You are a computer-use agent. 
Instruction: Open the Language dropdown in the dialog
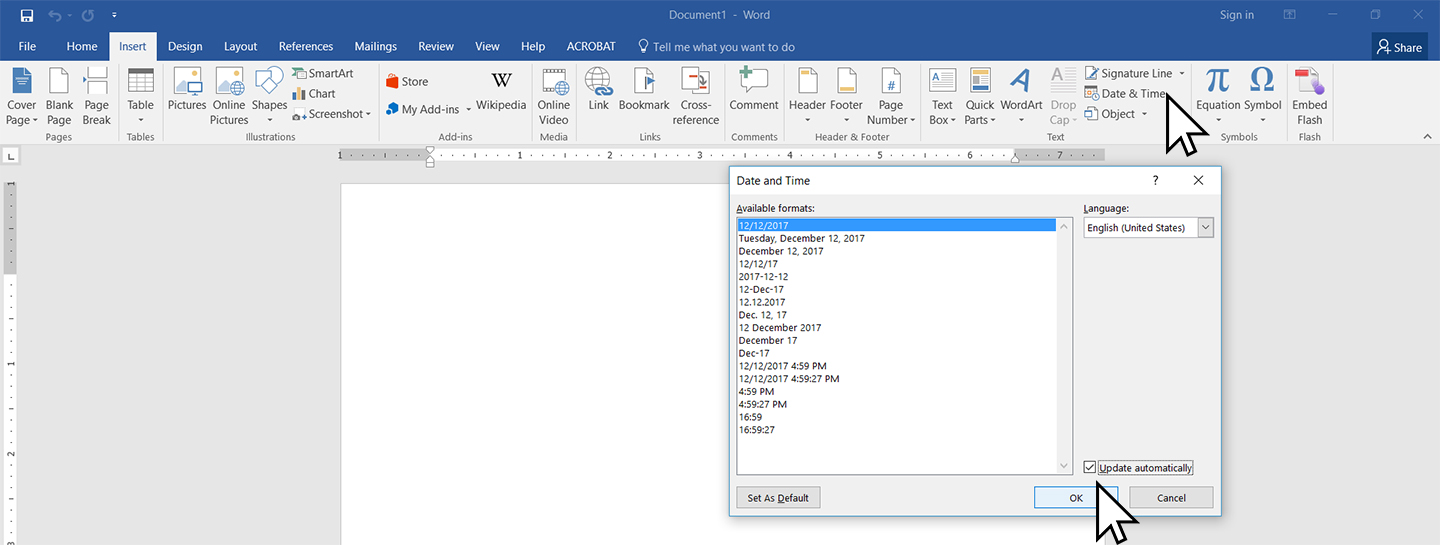point(1205,227)
